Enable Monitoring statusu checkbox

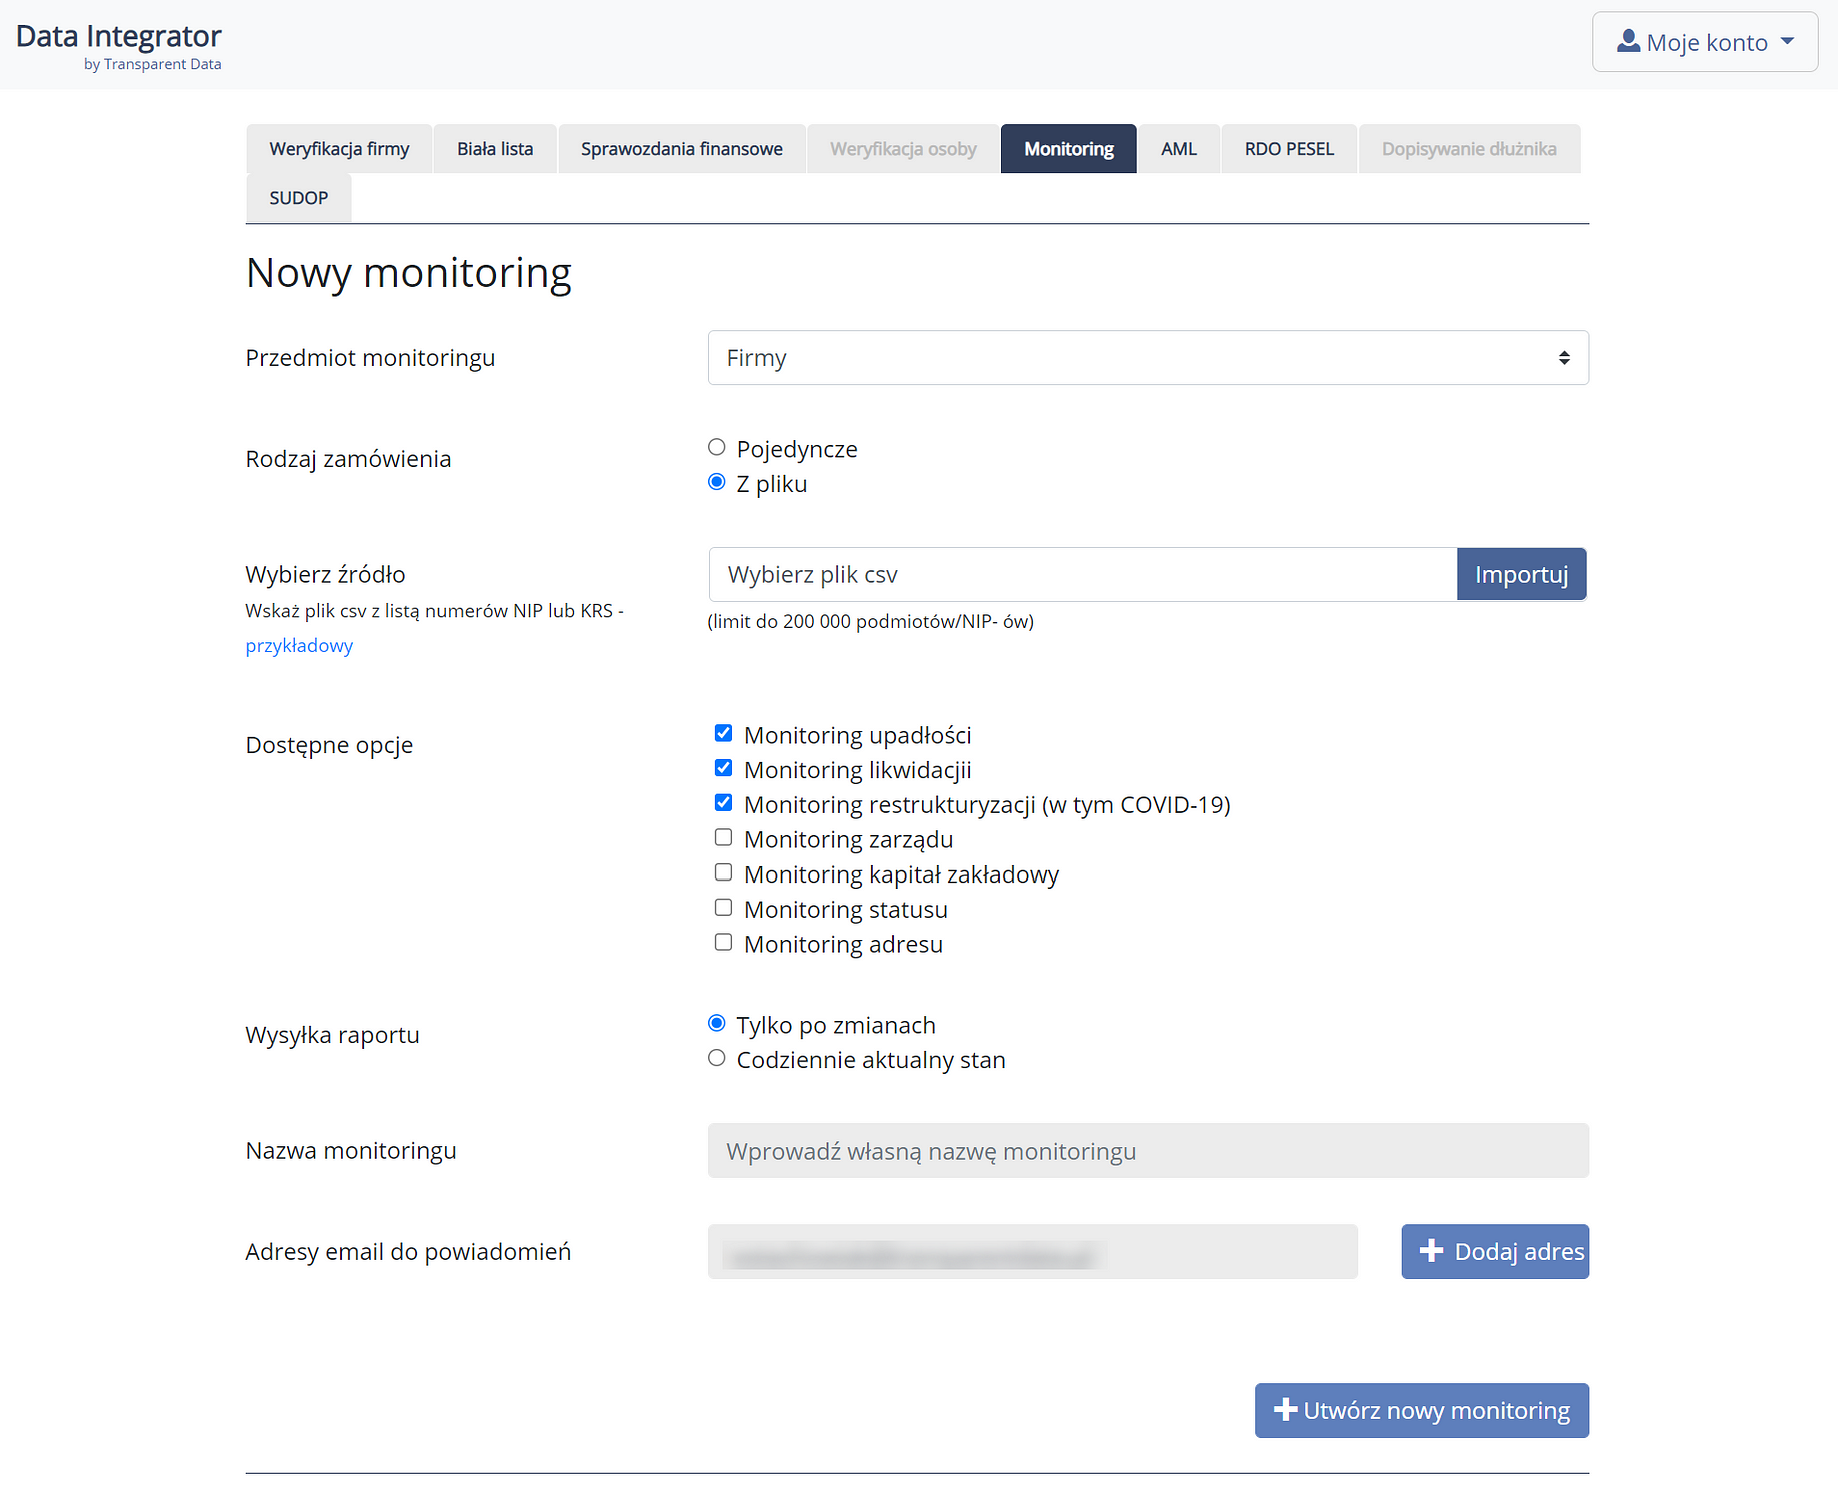[x=723, y=908]
